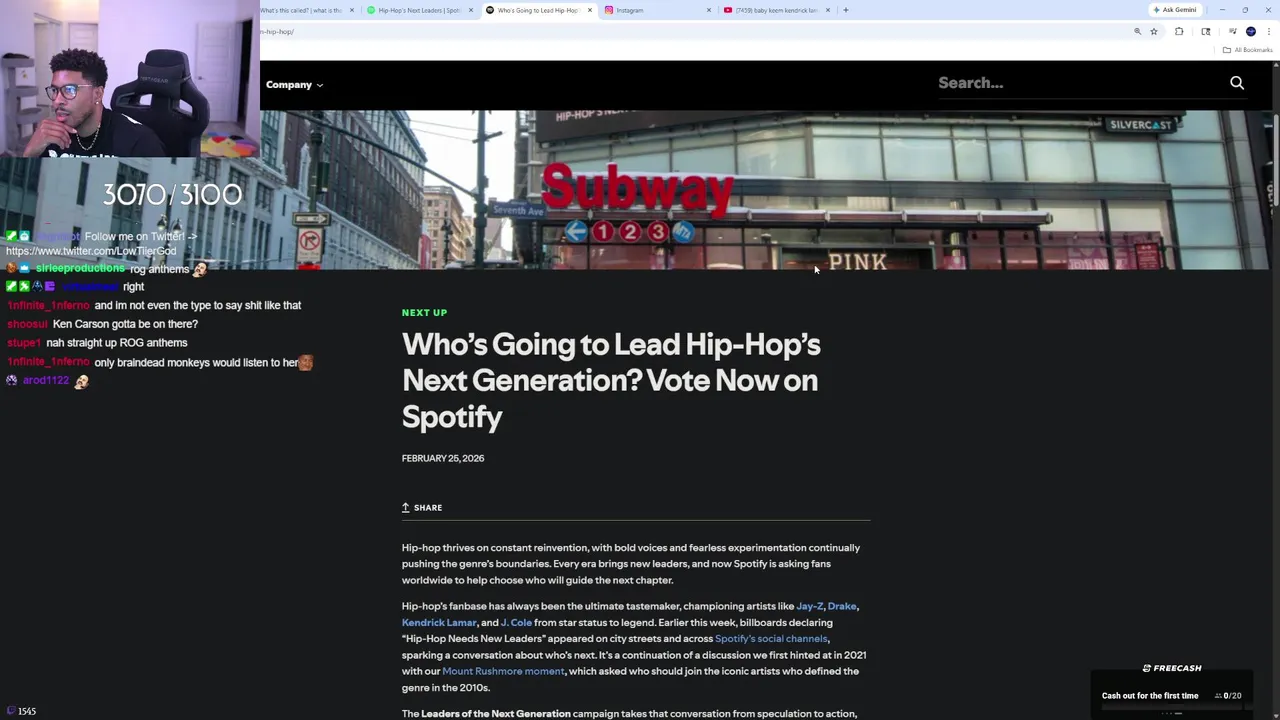Click the 0/20 progress counter
Screen dimensions: 1280x720
1228,696
